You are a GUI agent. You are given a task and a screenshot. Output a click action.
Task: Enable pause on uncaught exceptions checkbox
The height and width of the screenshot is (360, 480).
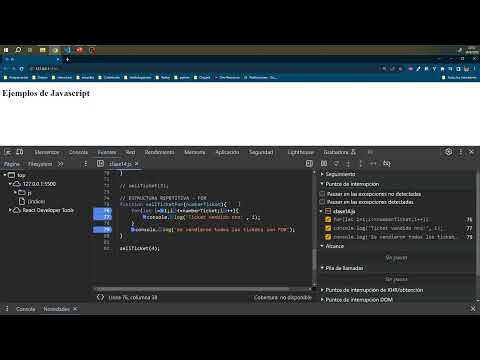tap(322, 194)
